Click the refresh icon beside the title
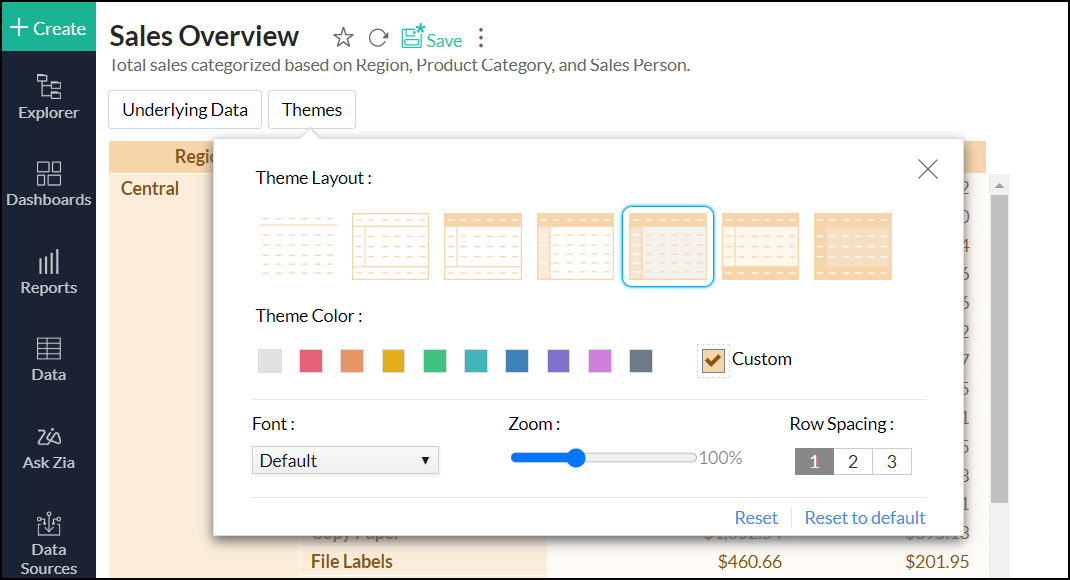Screen dimensions: 1070x580 pos(378,38)
